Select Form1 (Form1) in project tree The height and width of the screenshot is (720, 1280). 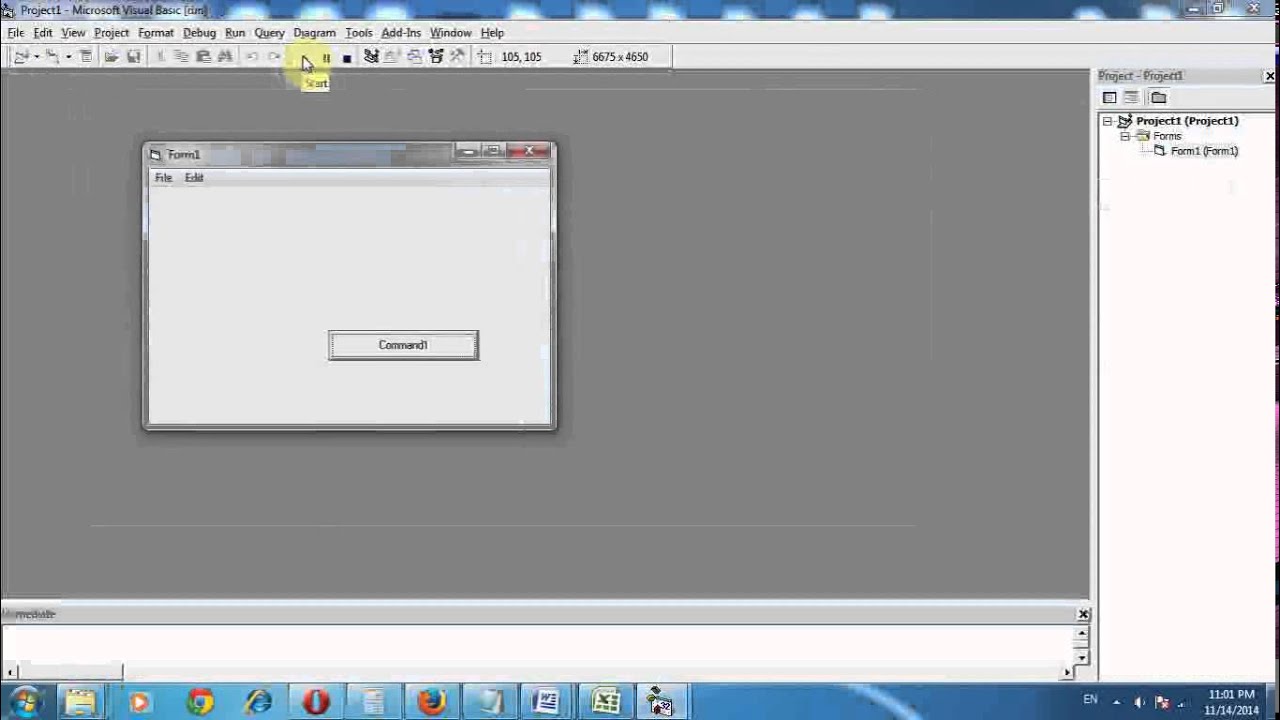[1204, 151]
